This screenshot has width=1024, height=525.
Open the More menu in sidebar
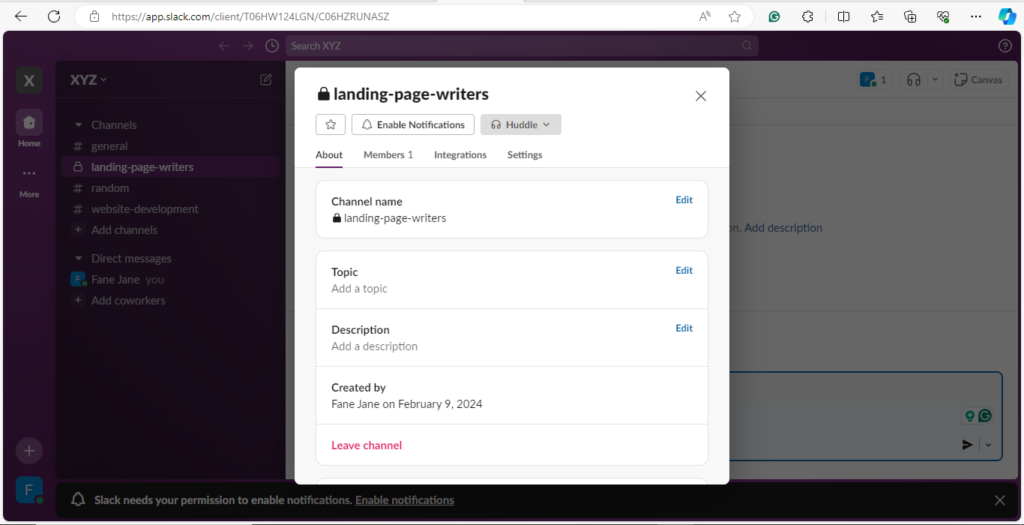coord(29,174)
